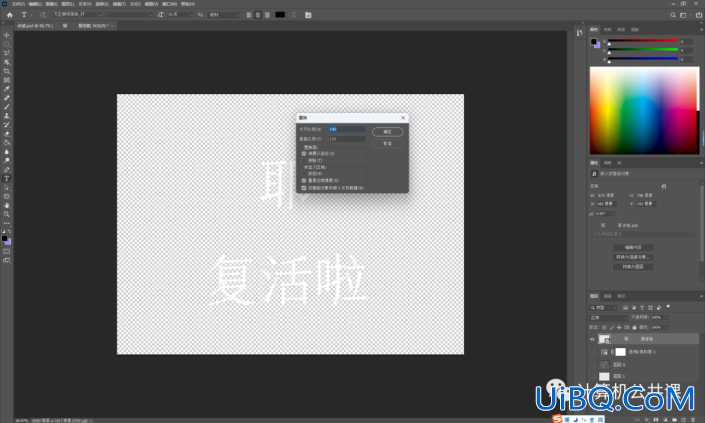
Task: Open the Create Warped Text option
Action: (294, 15)
